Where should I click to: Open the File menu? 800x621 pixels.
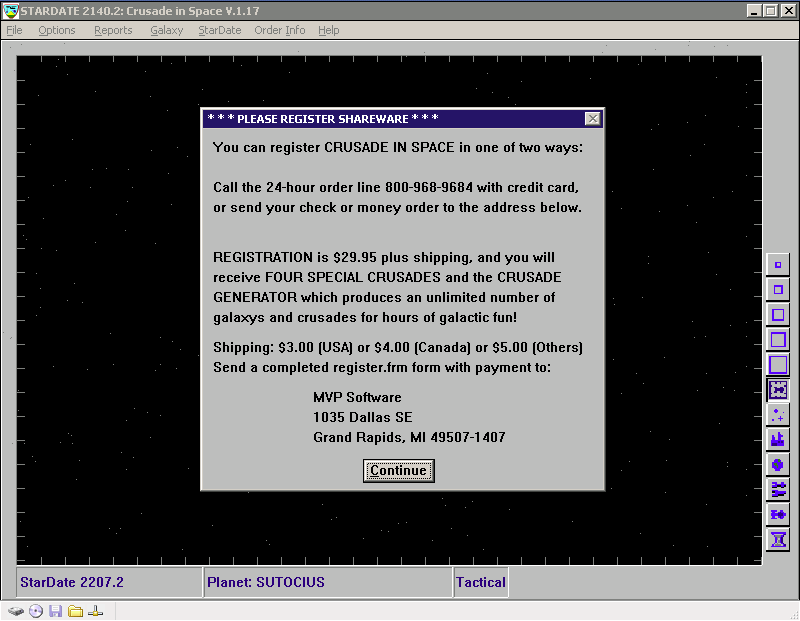tap(14, 30)
